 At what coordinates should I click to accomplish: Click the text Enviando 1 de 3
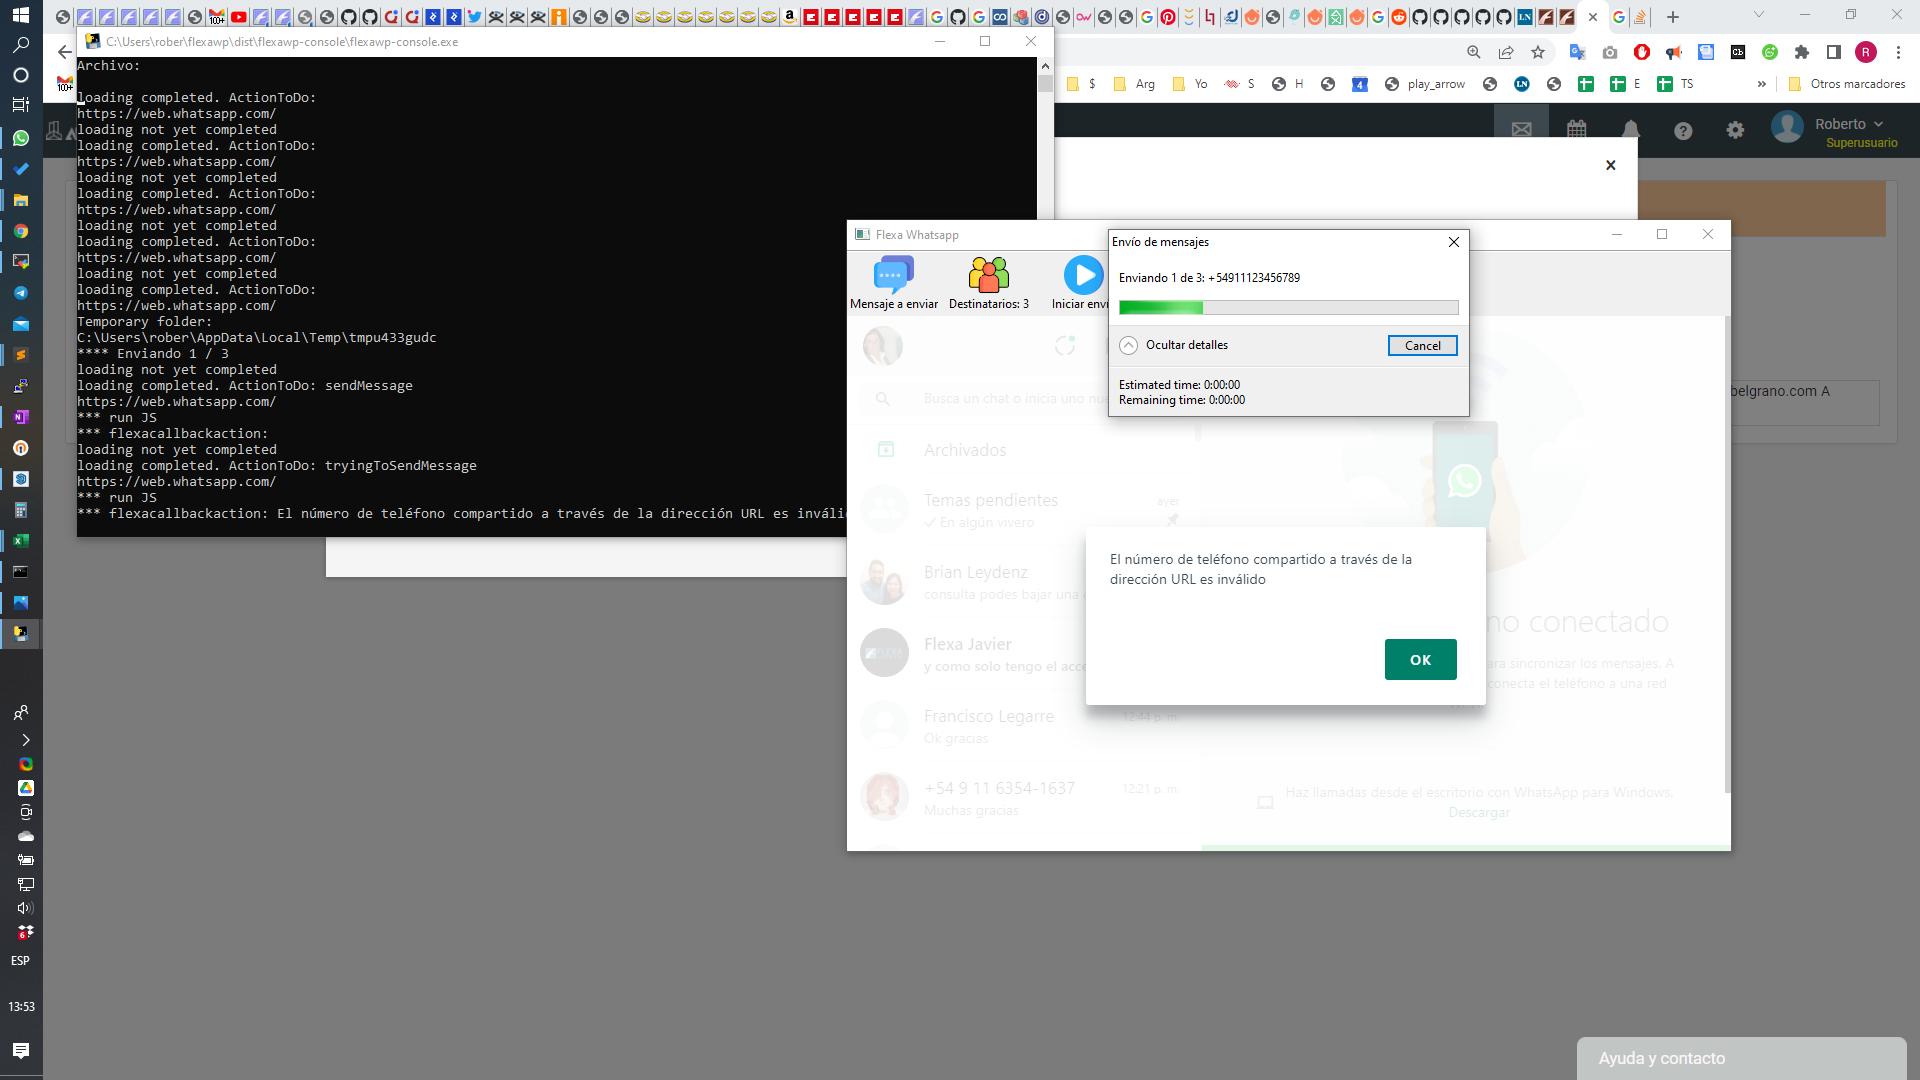click(1160, 278)
